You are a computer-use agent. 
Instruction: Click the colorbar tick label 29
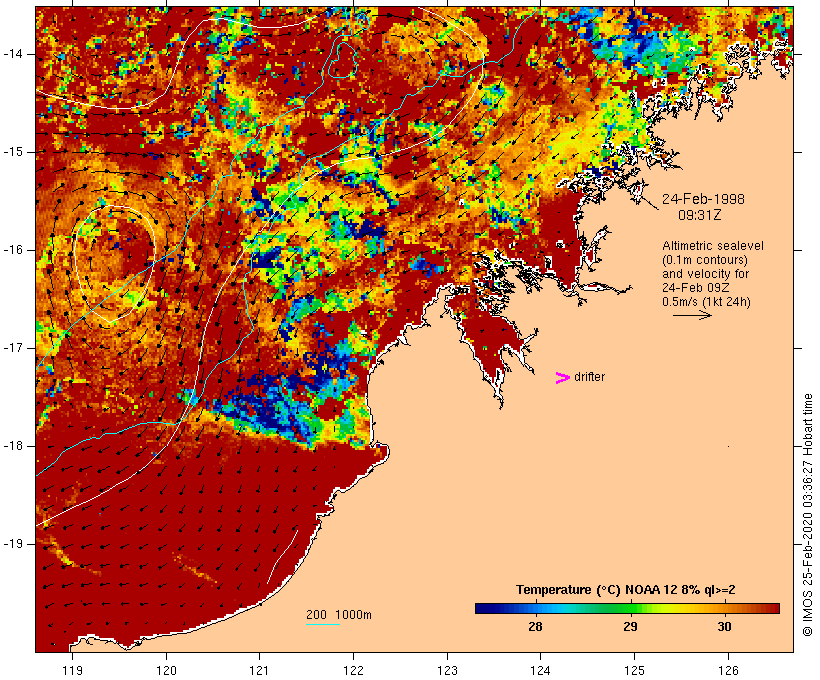point(630,626)
